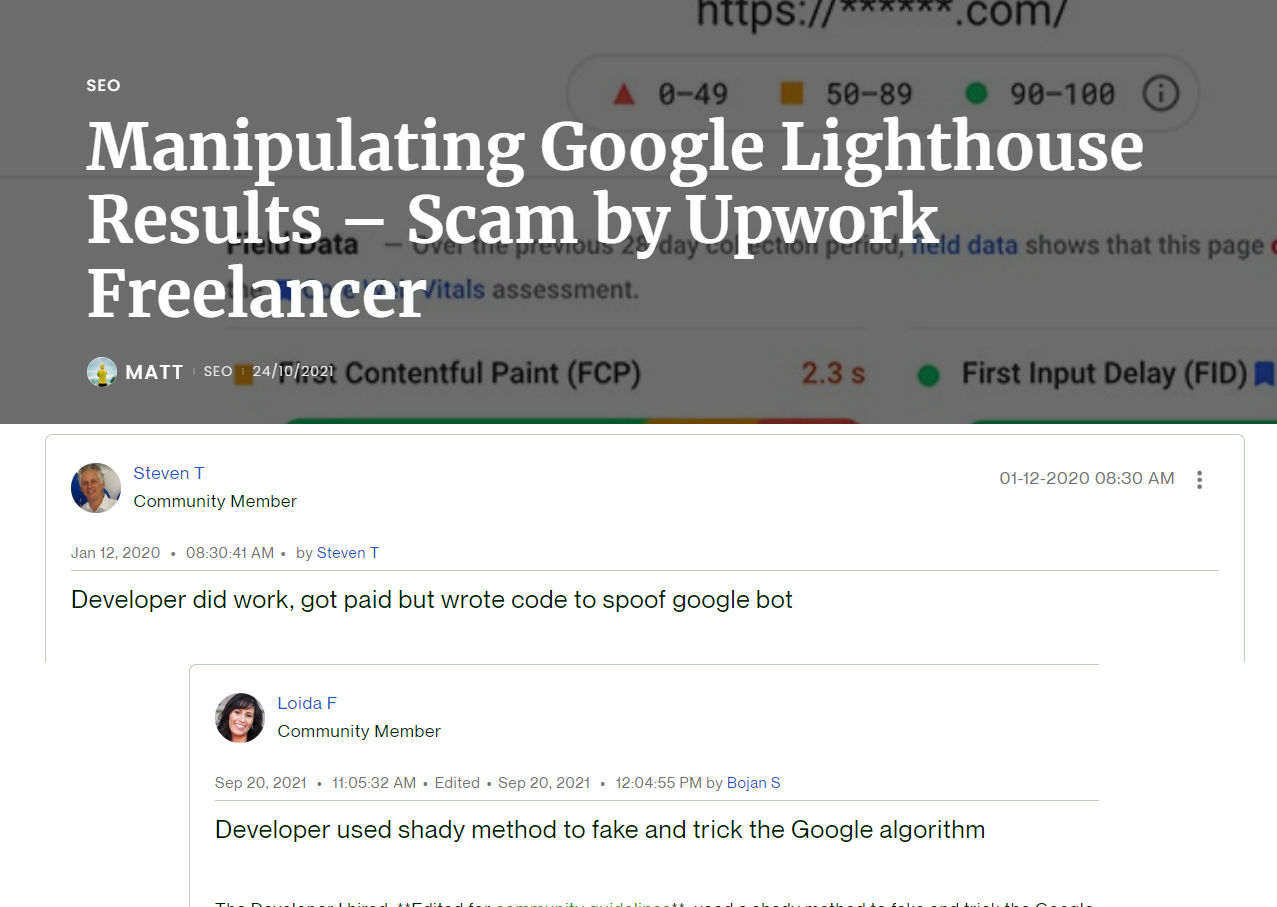This screenshot has height=907, width=1277.
Task: Click the SEO tag next to MATT
Action: pos(218,371)
